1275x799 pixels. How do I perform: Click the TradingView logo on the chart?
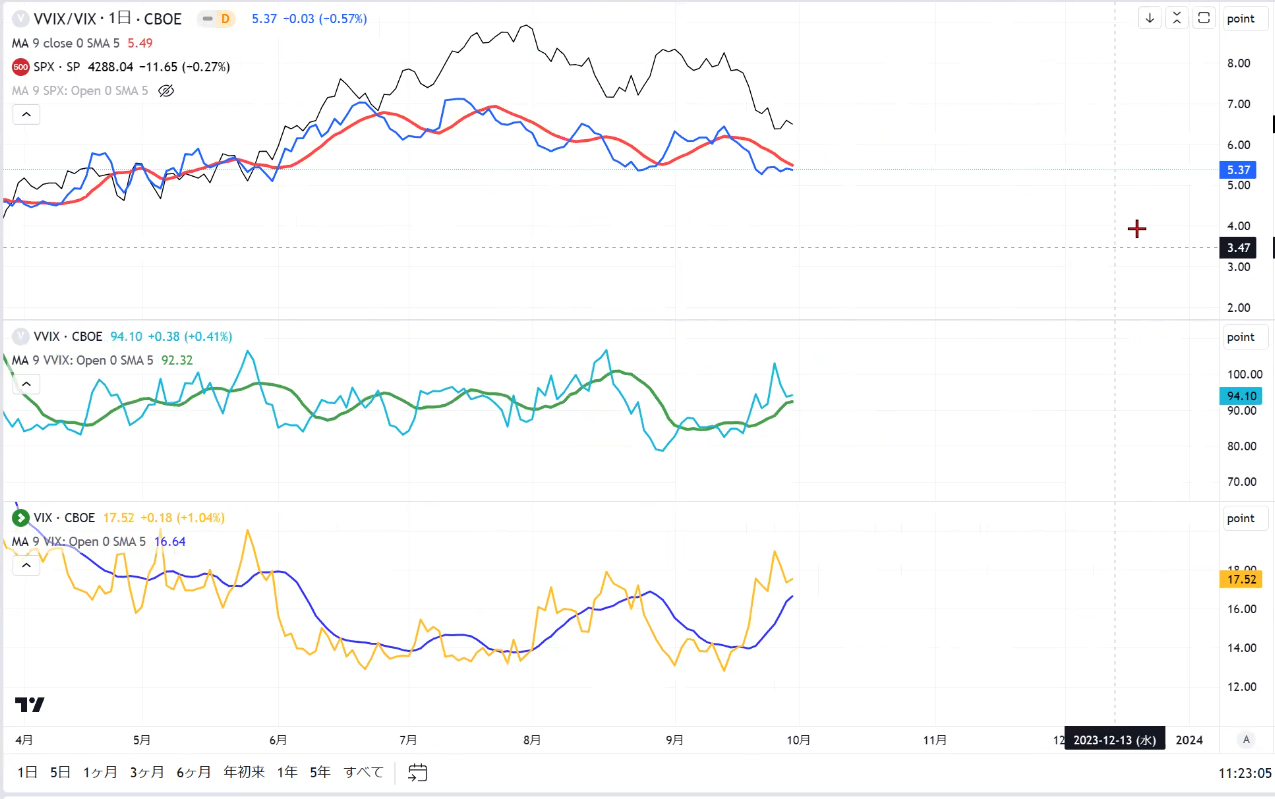(x=30, y=704)
